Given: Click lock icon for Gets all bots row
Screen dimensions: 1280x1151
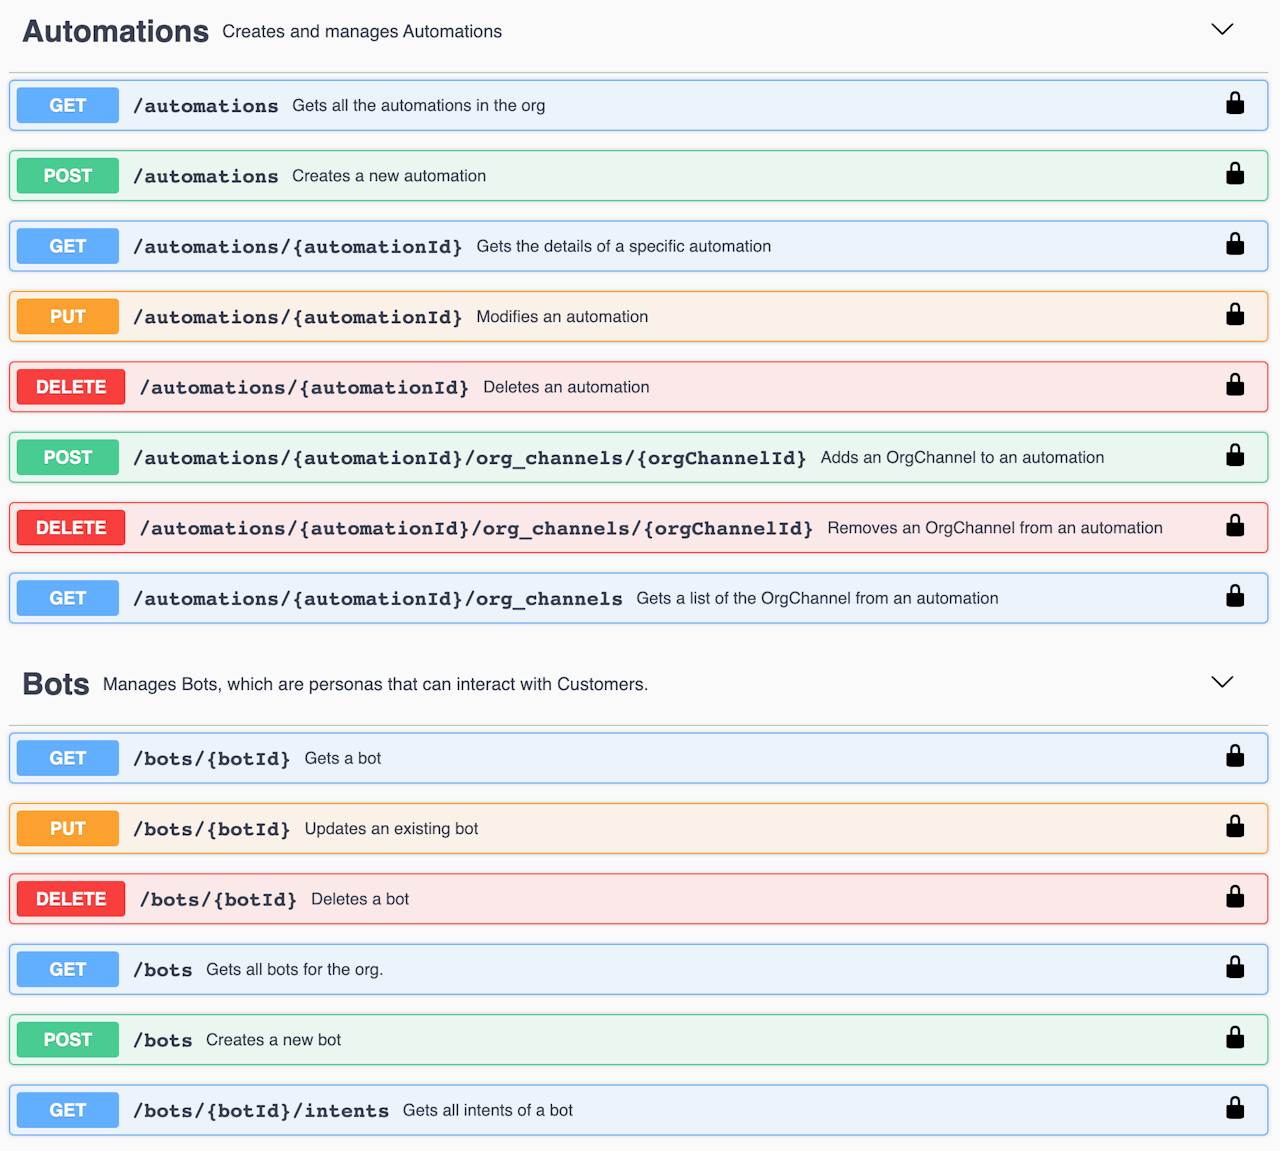Looking at the screenshot, I should coord(1235,967).
